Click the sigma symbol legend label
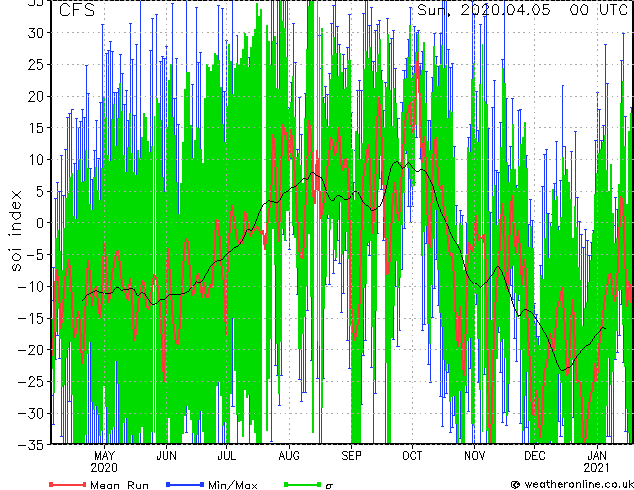634x490 pixels. coord(329,486)
